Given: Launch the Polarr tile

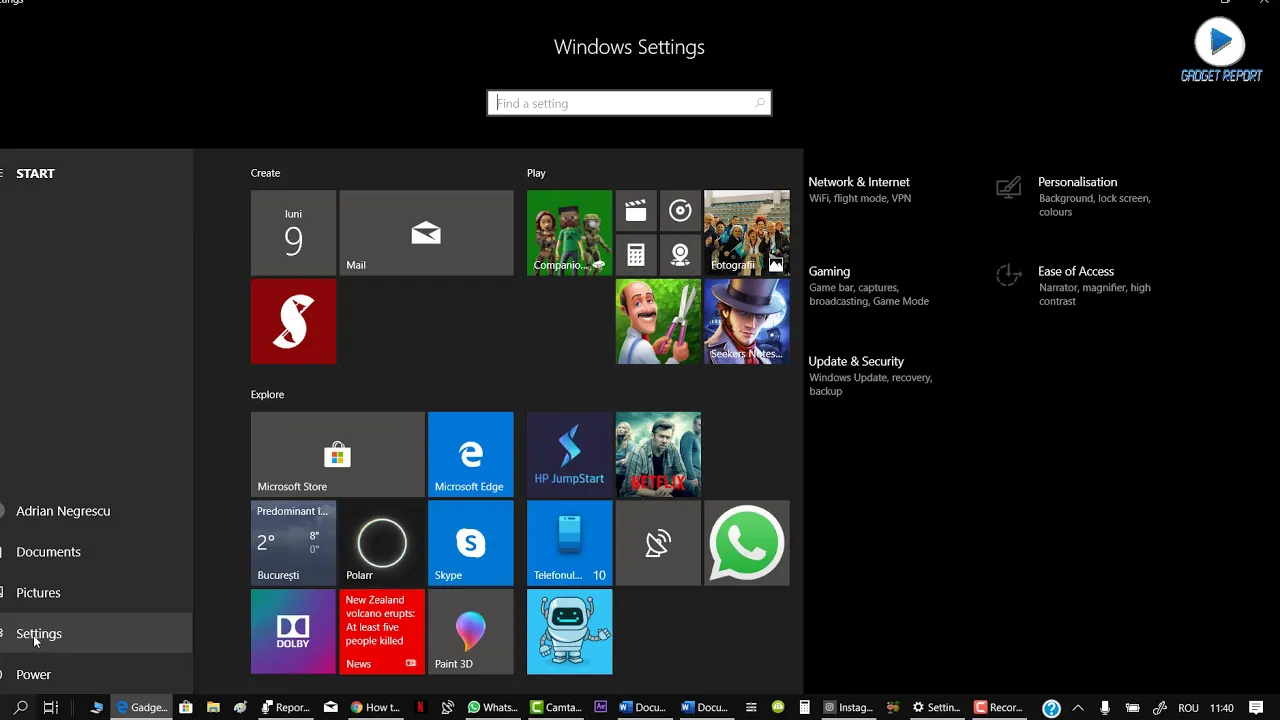Looking at the screenshot, I should point(381,543).
